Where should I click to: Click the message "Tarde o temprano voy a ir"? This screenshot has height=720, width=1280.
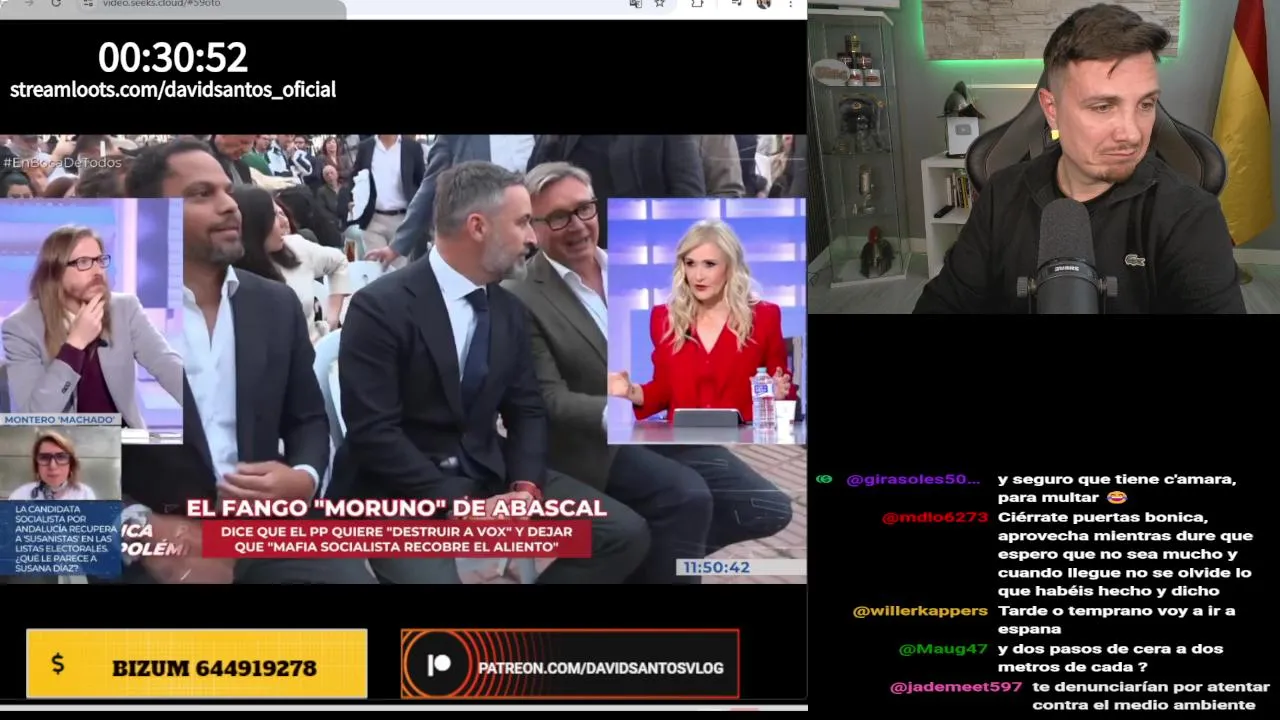click(1116, 620)
